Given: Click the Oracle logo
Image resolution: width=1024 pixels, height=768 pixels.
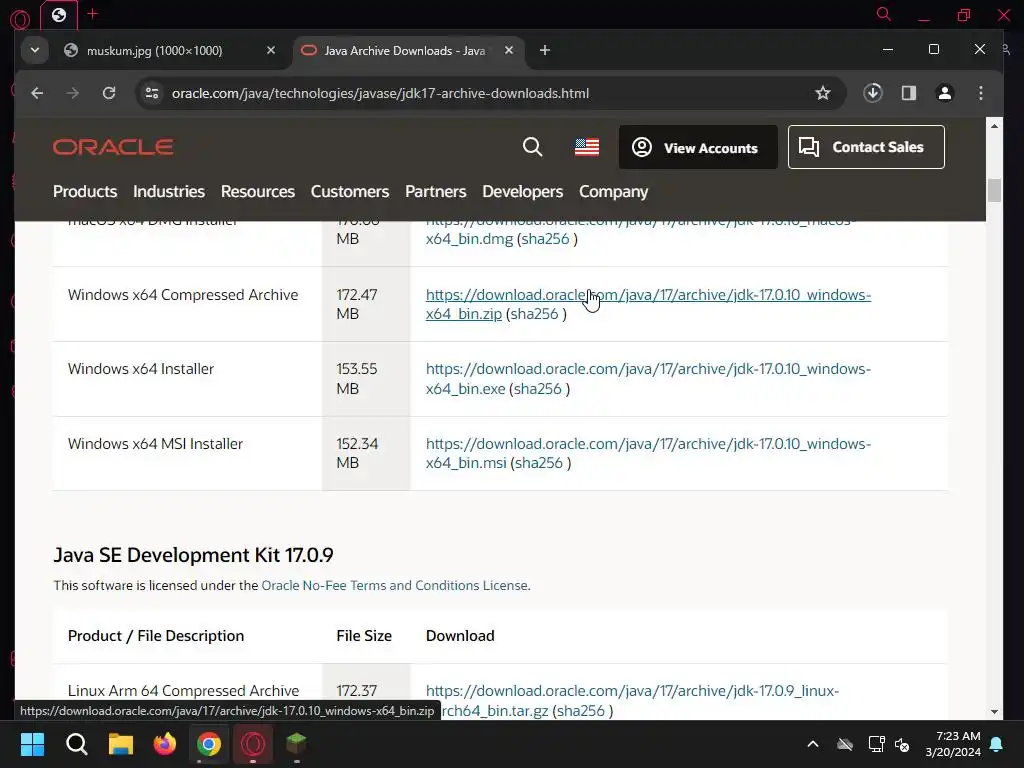Looking at the screenshot, I should [113, 147].
